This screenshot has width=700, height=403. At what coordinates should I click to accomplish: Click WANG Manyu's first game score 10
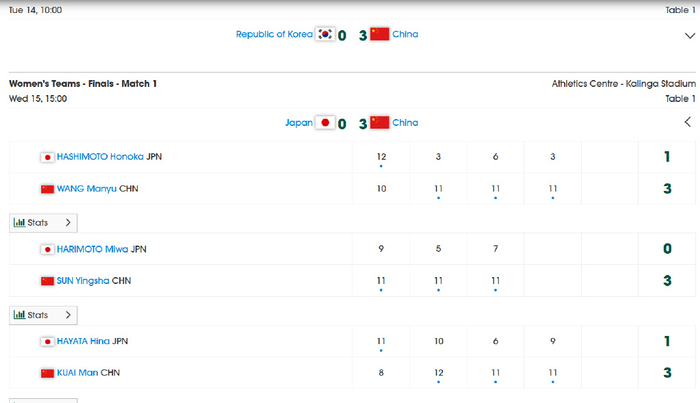pyautogui.click(x=381, y=189)
